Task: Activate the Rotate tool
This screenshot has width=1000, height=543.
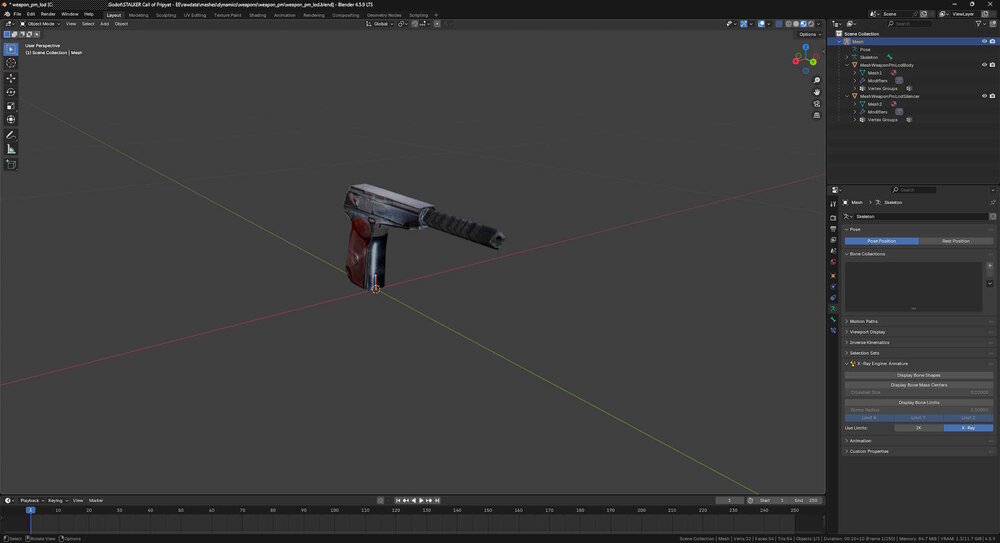Action: 11,92
